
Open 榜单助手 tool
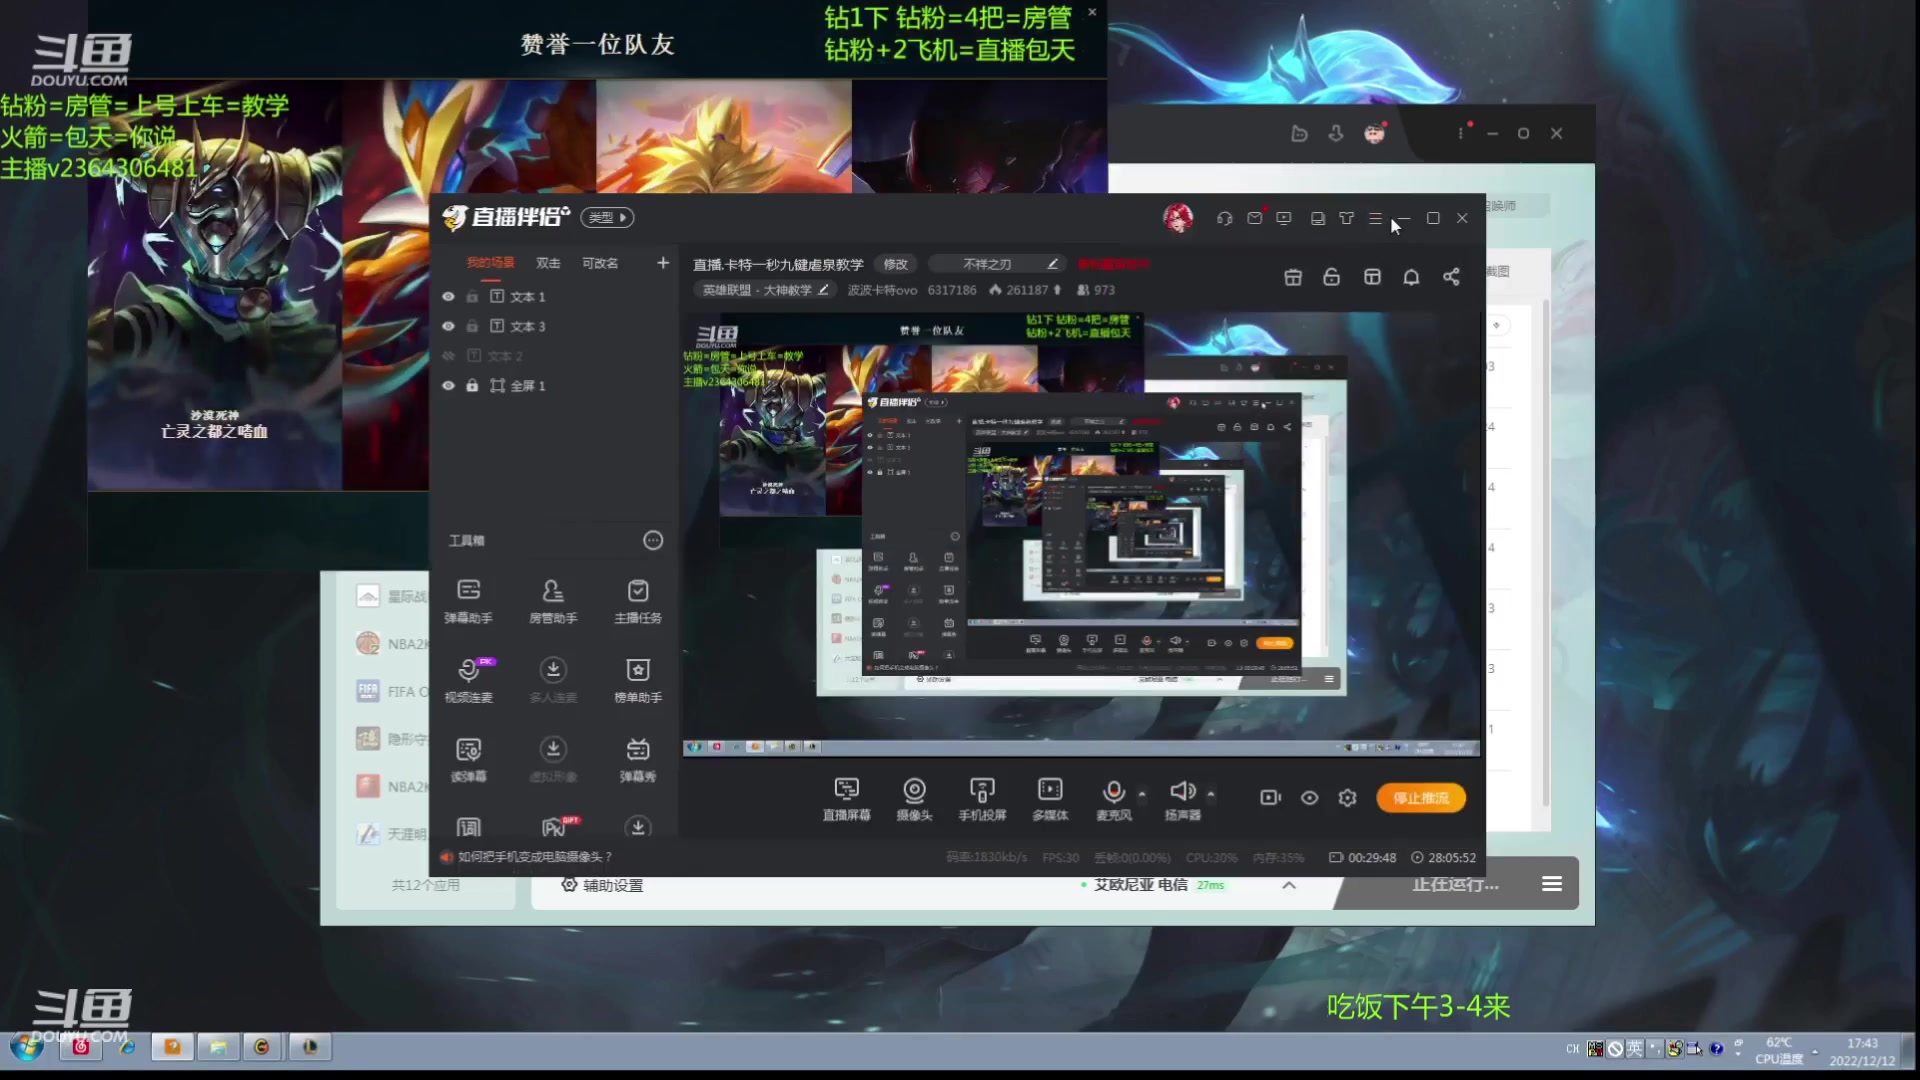click(x=638, y=680)
